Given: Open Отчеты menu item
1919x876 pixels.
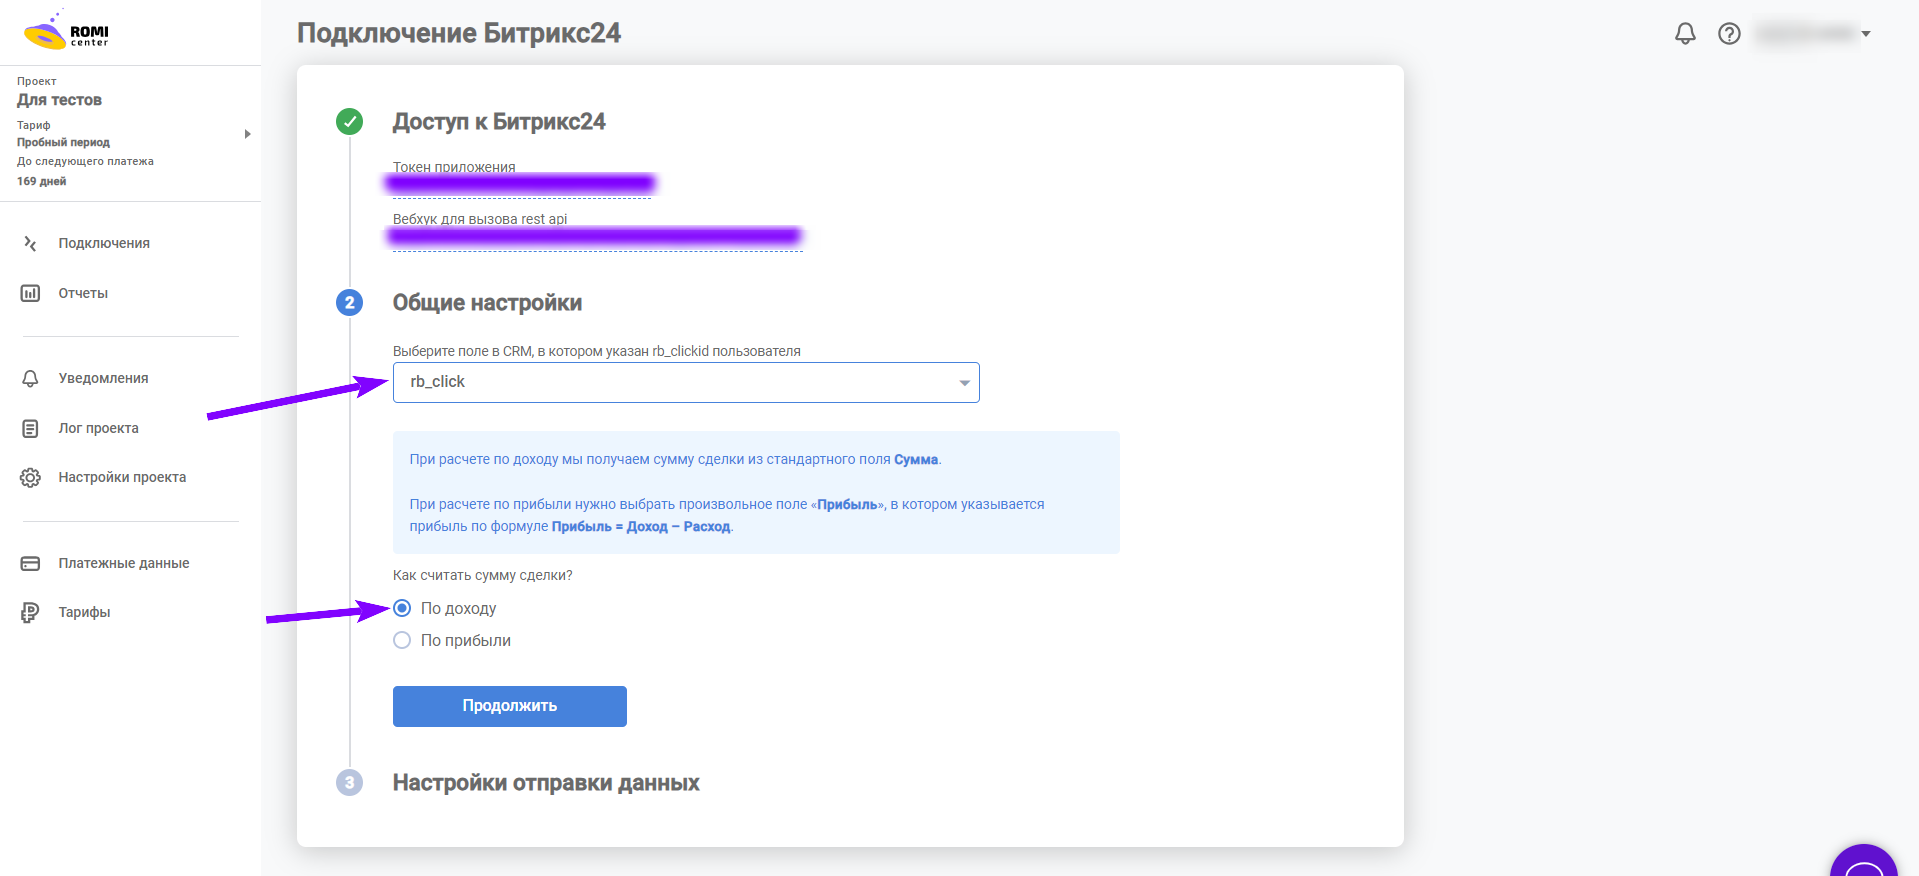Looking at the screenshot, I should point(83,293).
